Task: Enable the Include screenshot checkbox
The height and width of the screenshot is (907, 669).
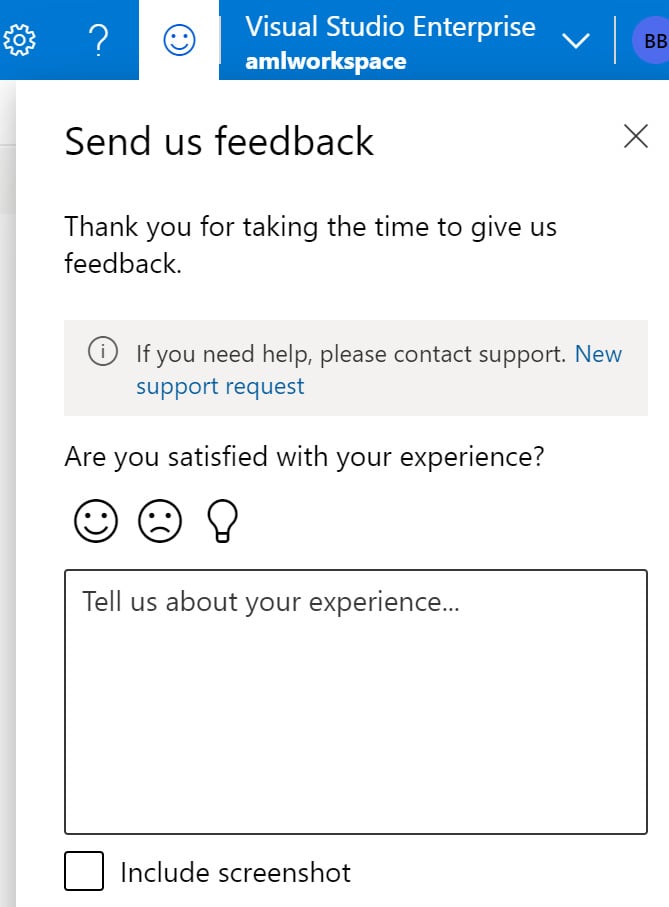Action: (84, 871)
